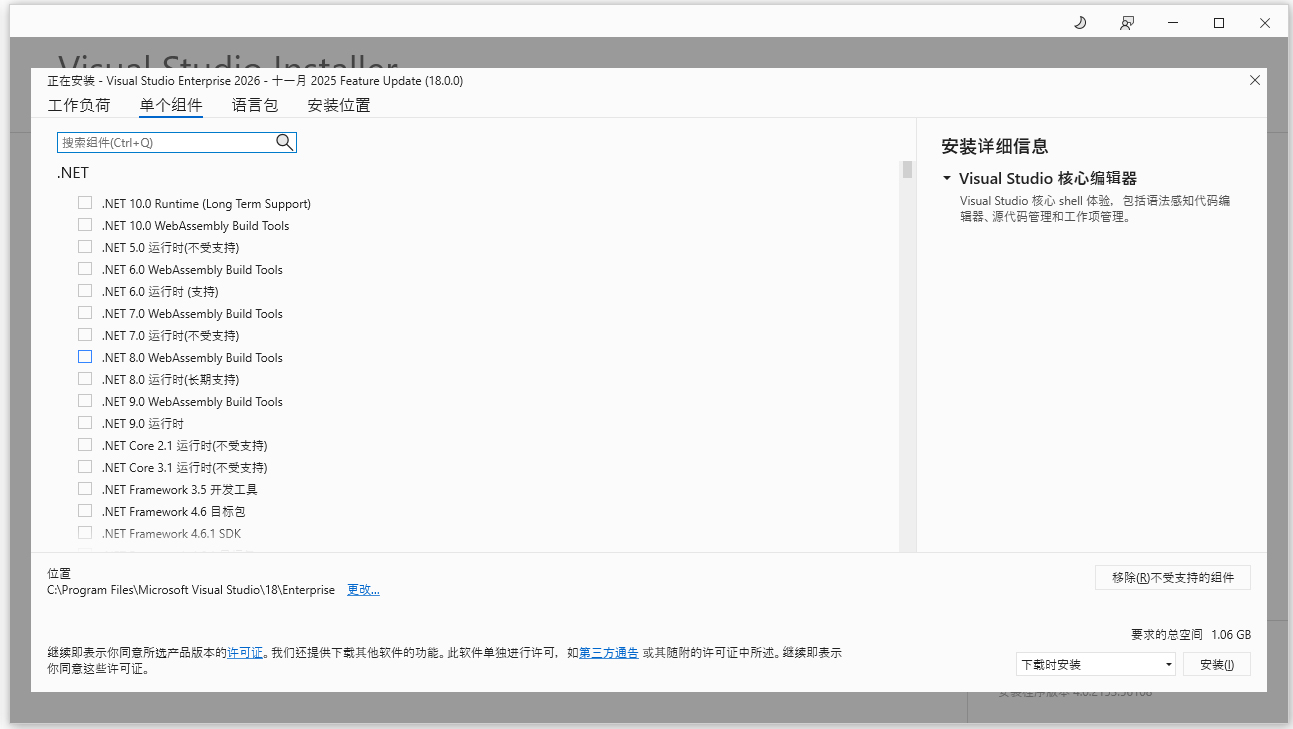The image size is (1293, 729).
Task: Switch to the 工作负荷 tab
Action: coord(79,105)
